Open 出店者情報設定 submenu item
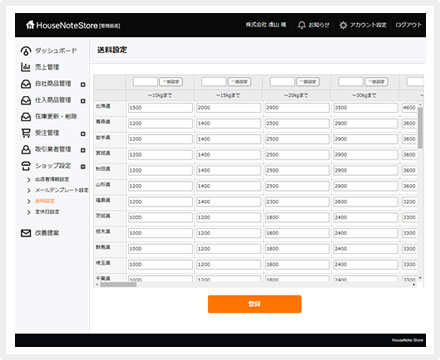The width and height of the screenshot is (440, 360). point(52,179)
